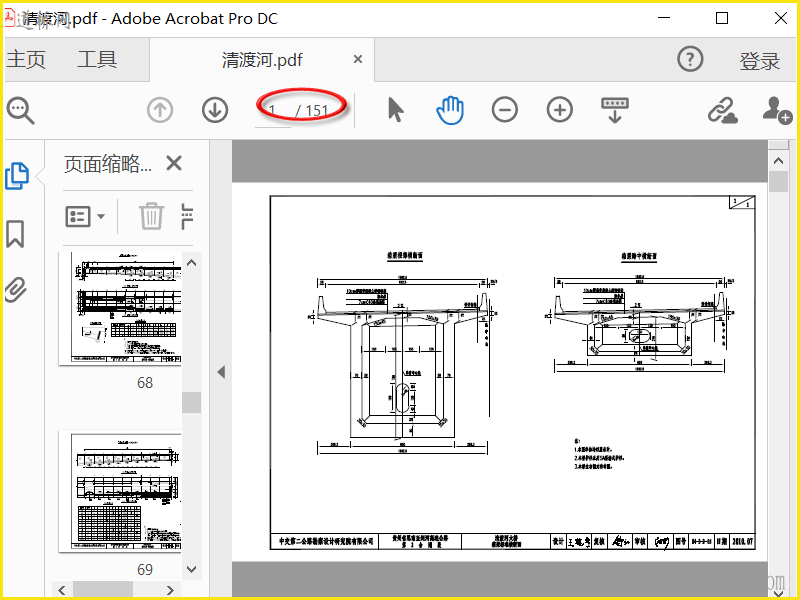Zoom out with the minus button

505,110
